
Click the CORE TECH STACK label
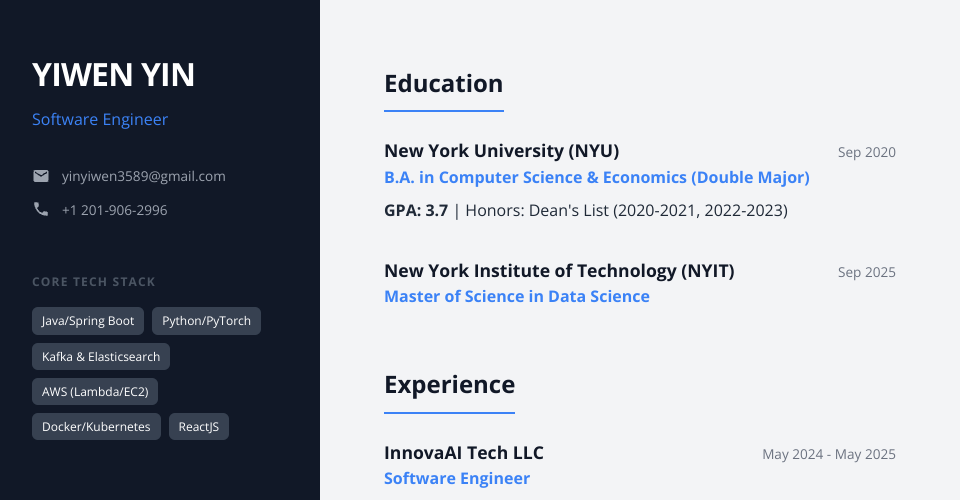point(94,282)
